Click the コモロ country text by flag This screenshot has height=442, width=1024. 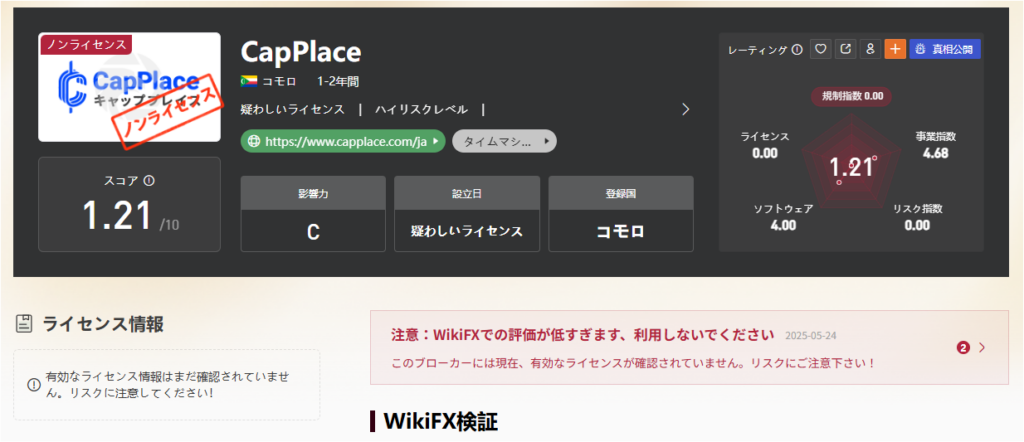(x=279, y=82)
